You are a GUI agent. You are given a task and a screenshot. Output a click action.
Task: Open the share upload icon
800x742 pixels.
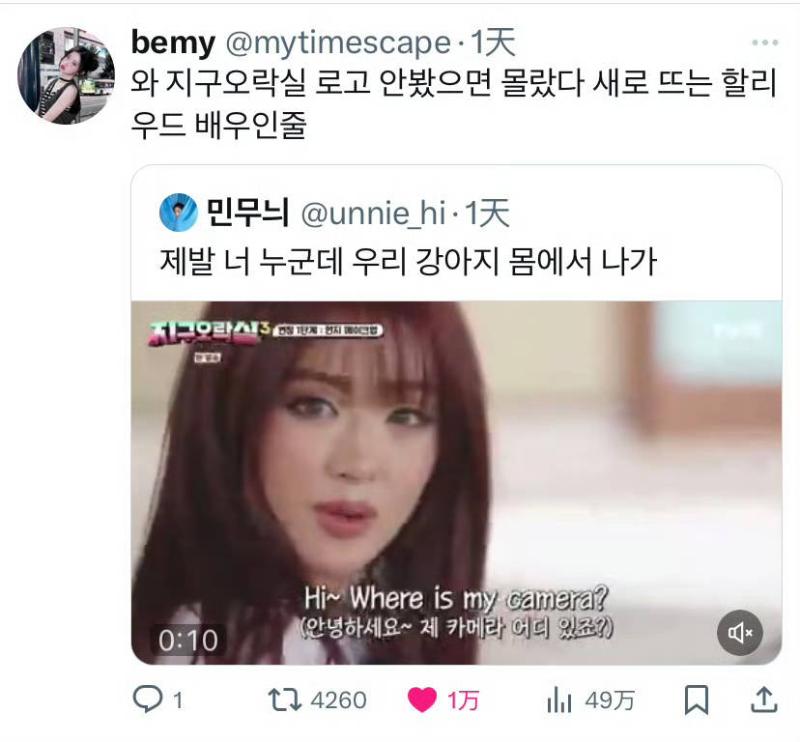pyautogui.click(x=764, y=700)
